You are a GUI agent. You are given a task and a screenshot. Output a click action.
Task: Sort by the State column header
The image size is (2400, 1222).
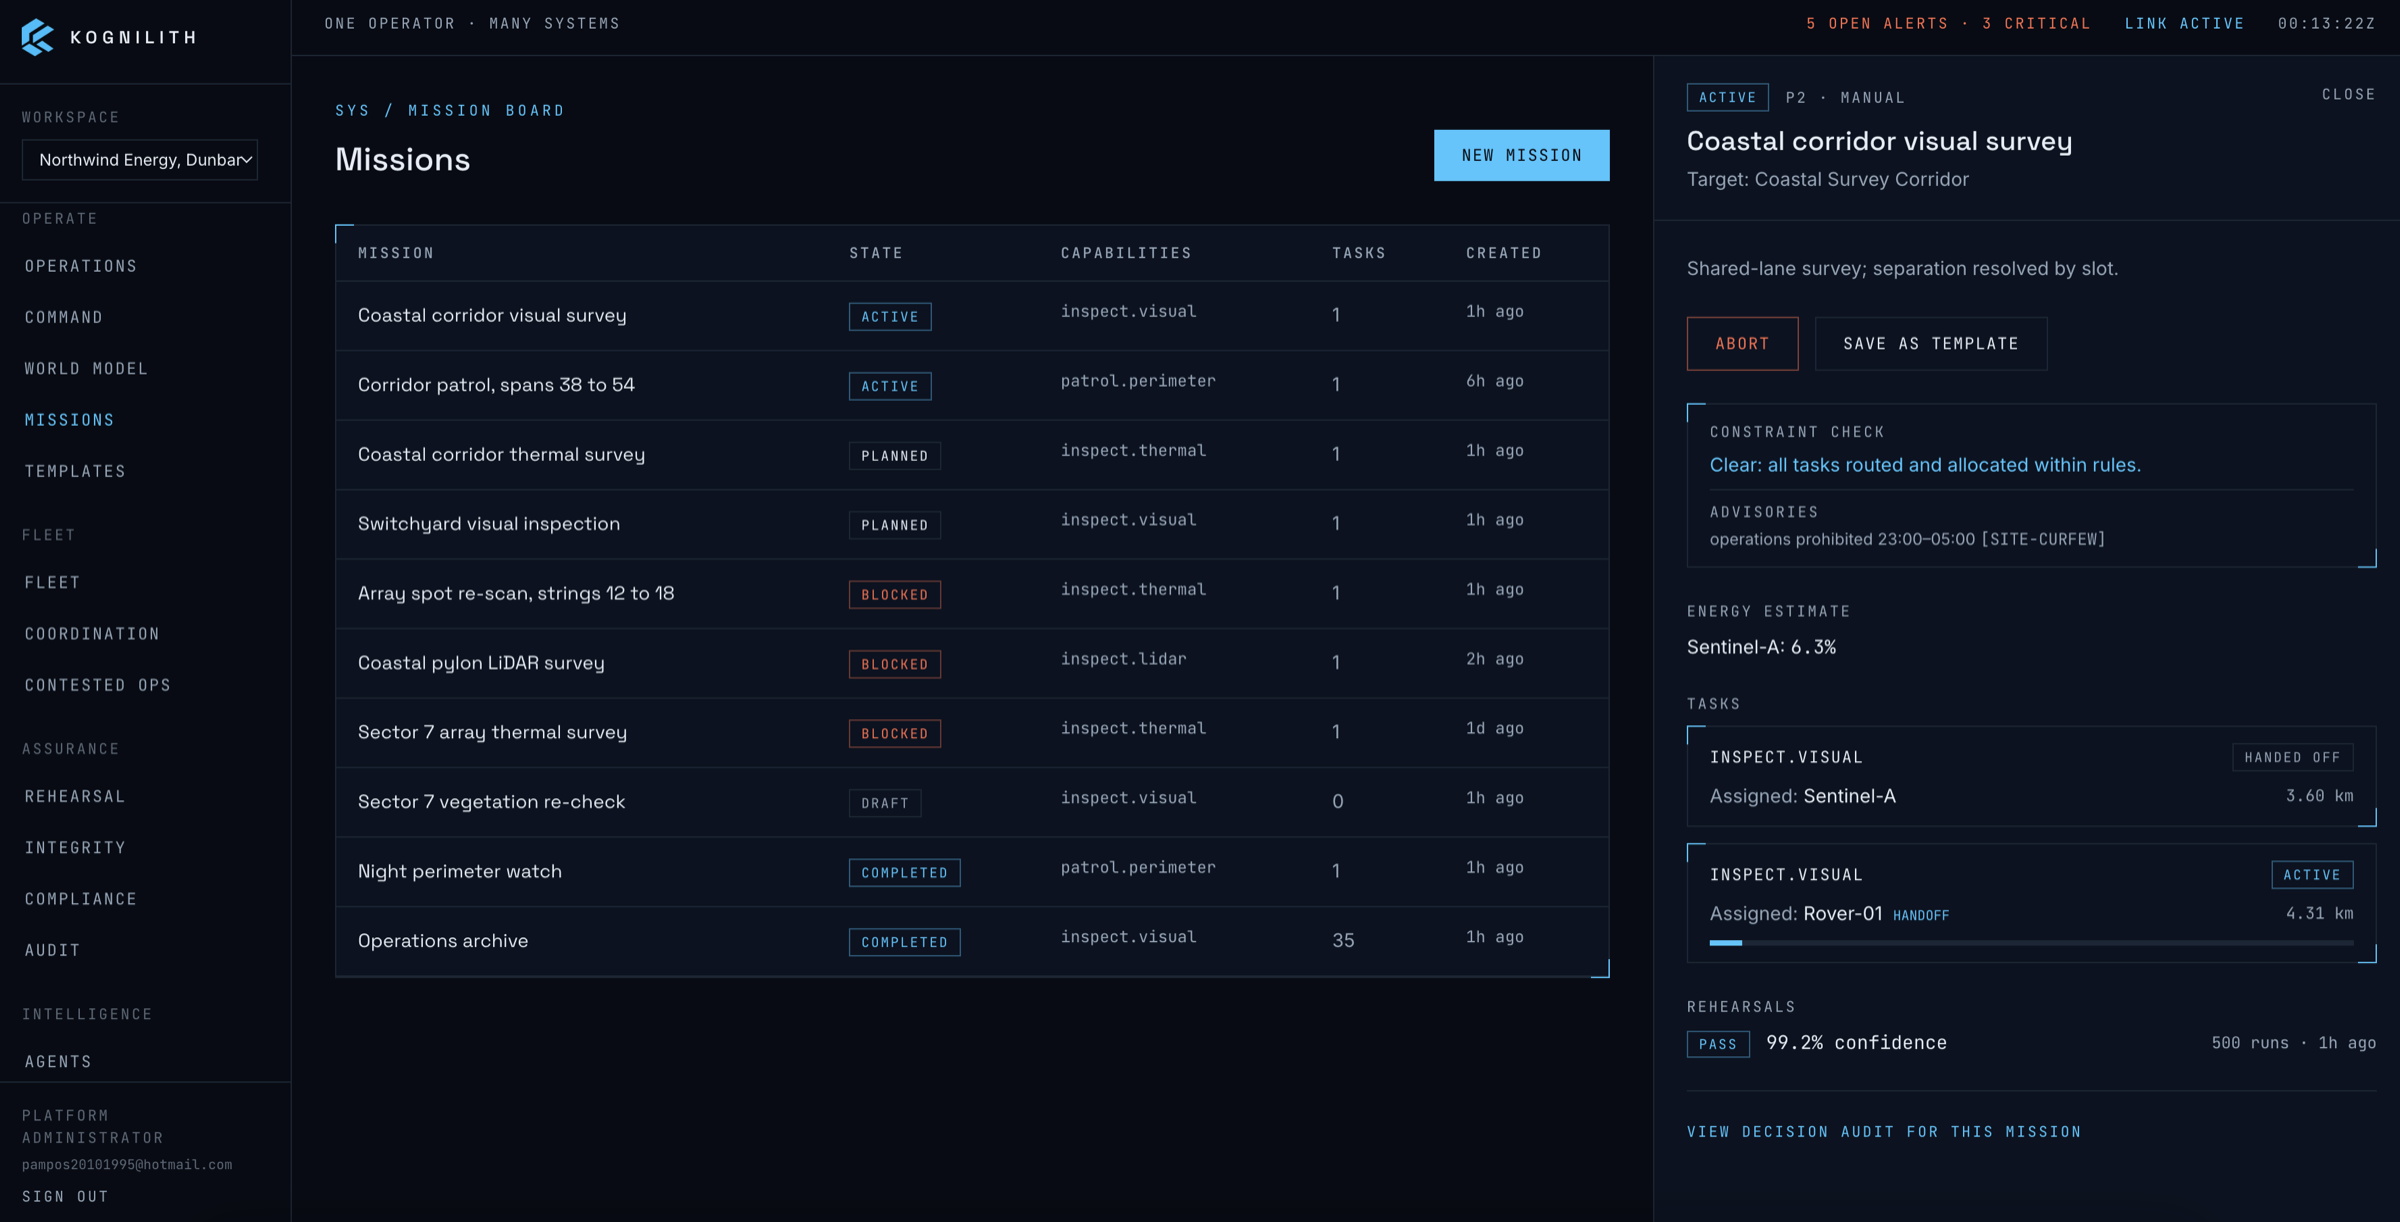click(876, 253)
